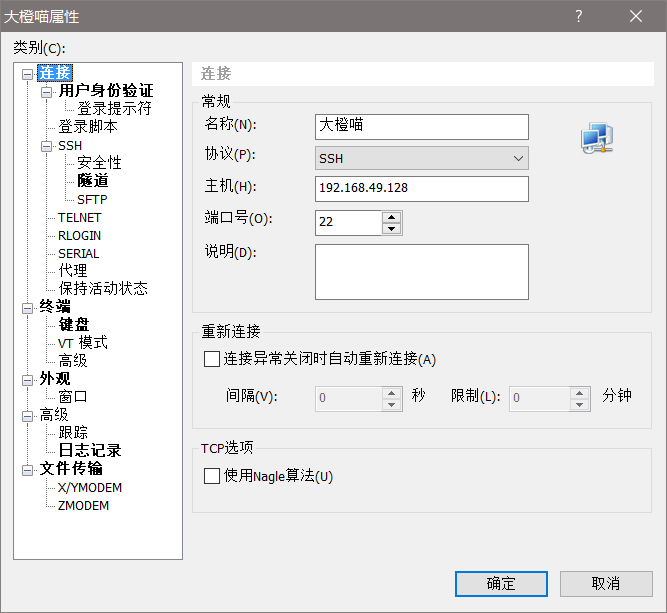Collapse the 用户身份验证 tree node
This screenshot has width=667, height=613.
point(46,92)
